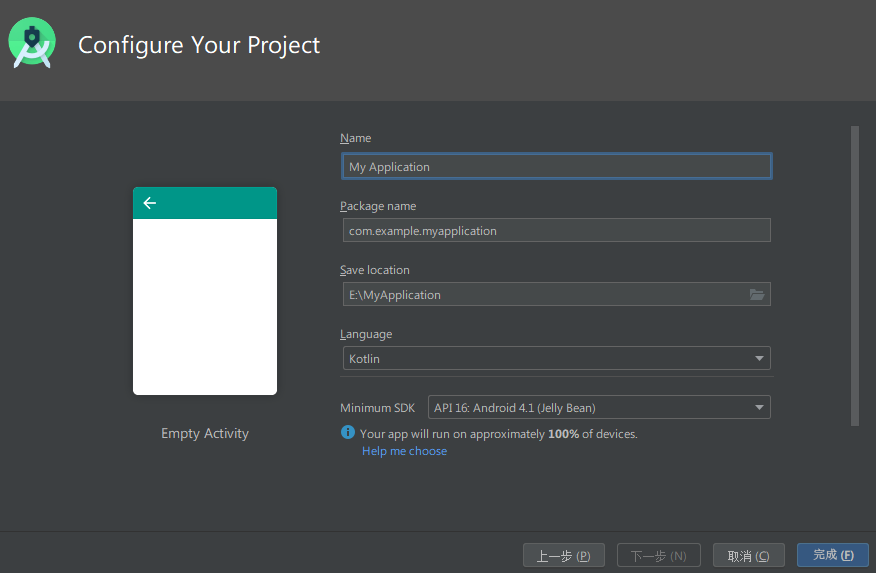Focus the Name field containing My Application

tap(555, 167)
